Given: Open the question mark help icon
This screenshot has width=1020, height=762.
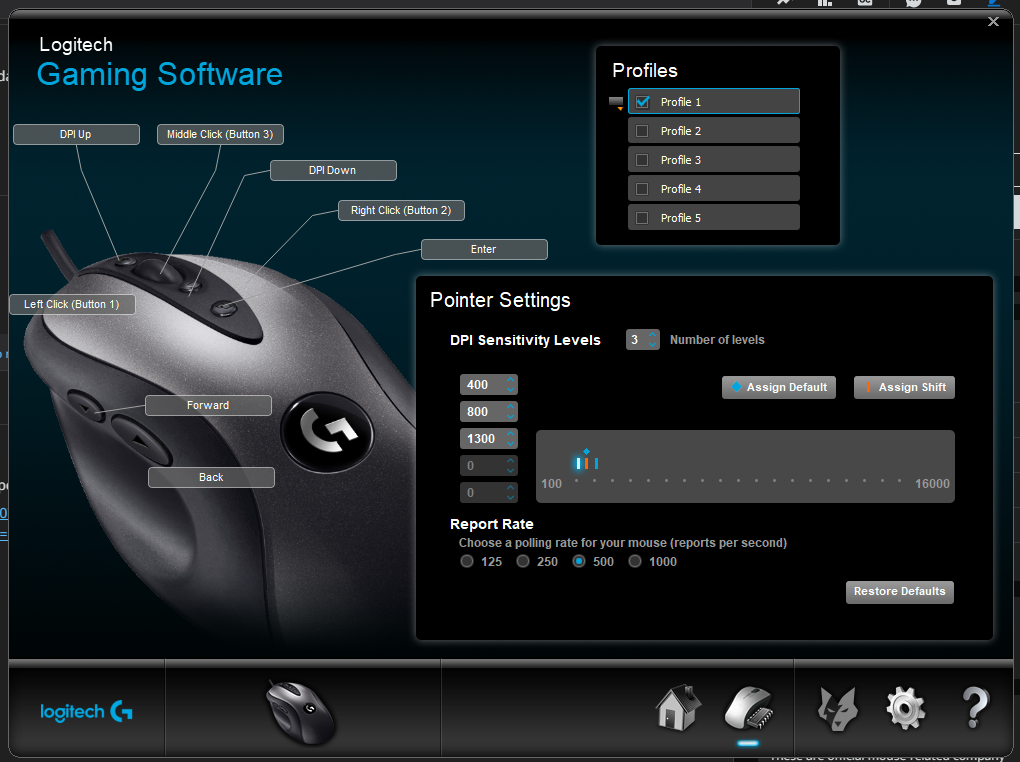Looking at the screenshot, I should coord(974,707).
